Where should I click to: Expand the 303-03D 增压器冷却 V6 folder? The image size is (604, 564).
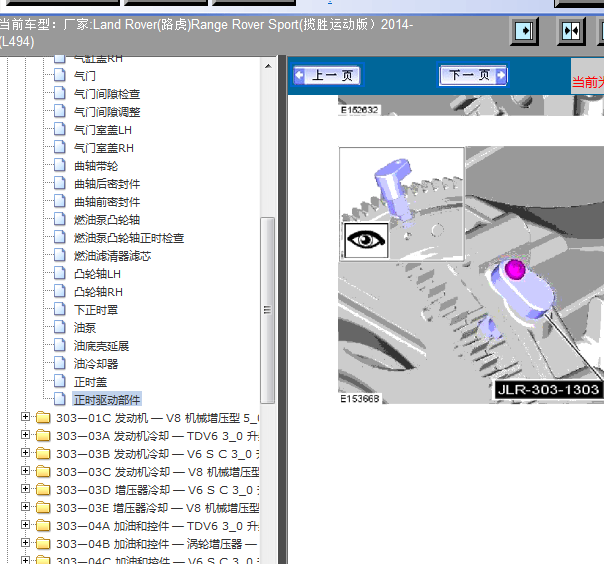click(25, 489)
